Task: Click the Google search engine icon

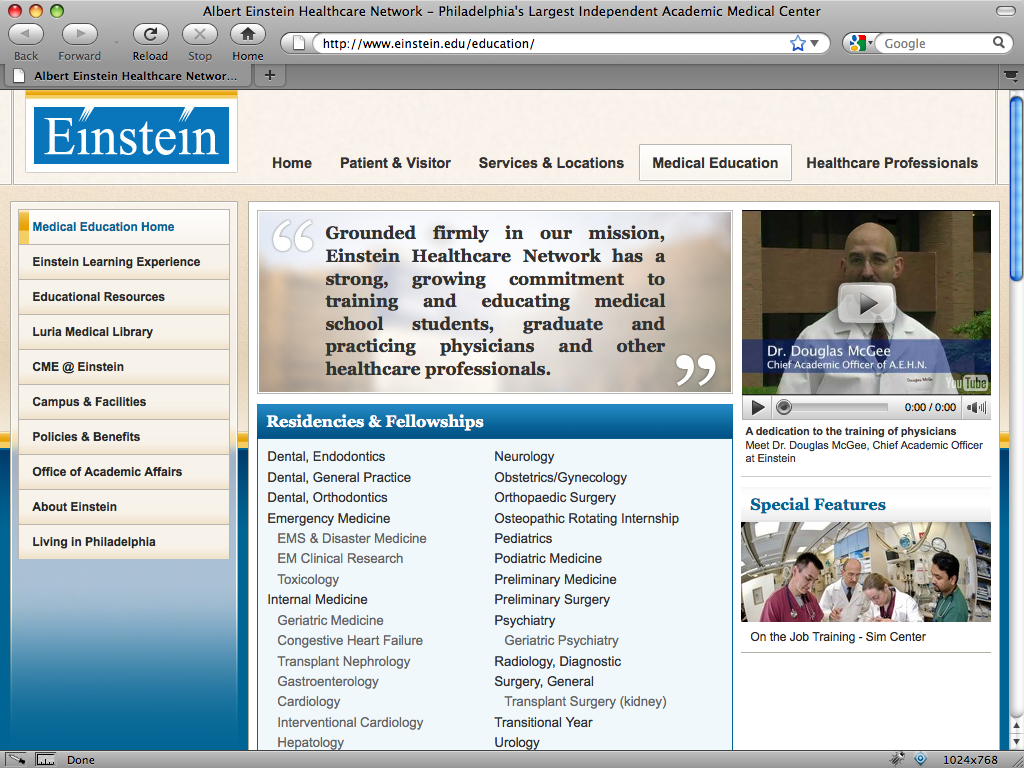Action: point(856,43)
